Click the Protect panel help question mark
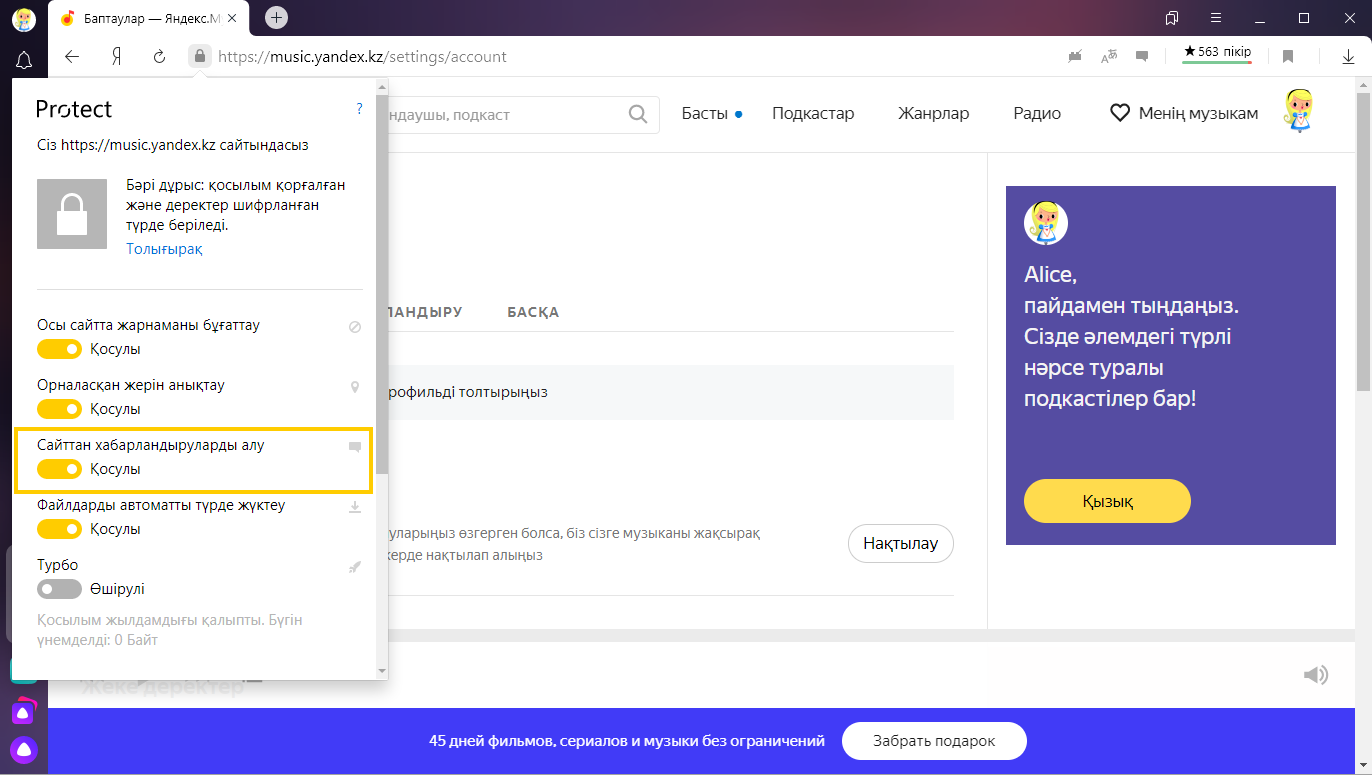This screenshot has width=1372, height=775. (359, 109)
